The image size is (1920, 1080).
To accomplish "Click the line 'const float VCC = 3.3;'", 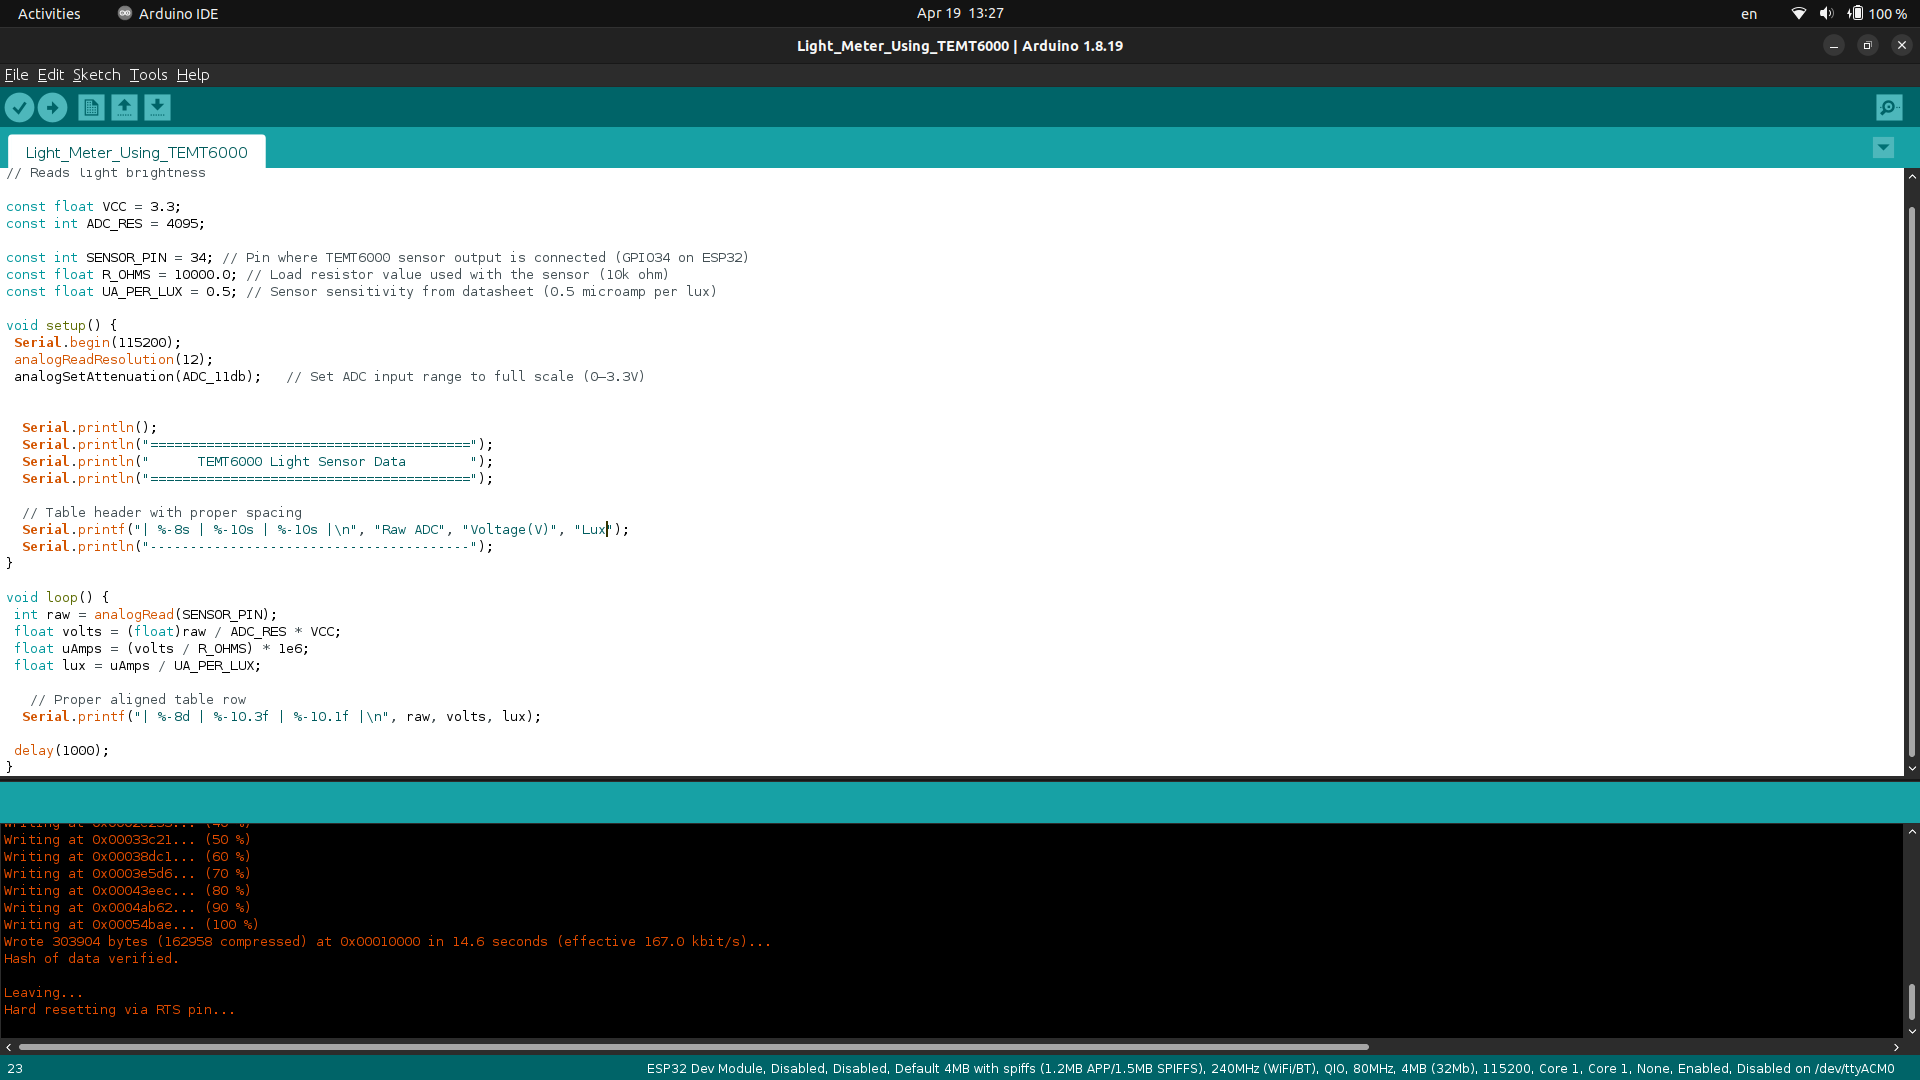I will tap(93, 207).
